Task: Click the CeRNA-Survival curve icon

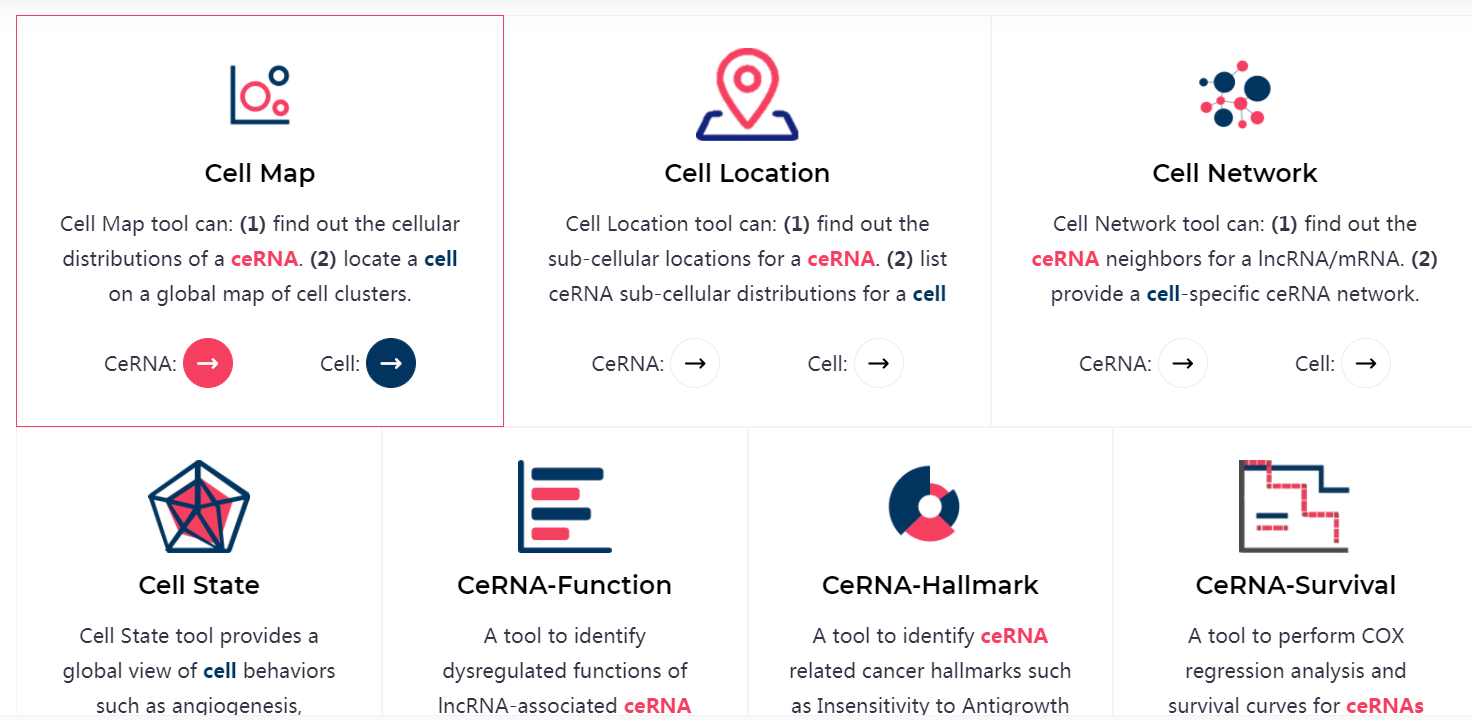Action: click(x=1294, y=506)
